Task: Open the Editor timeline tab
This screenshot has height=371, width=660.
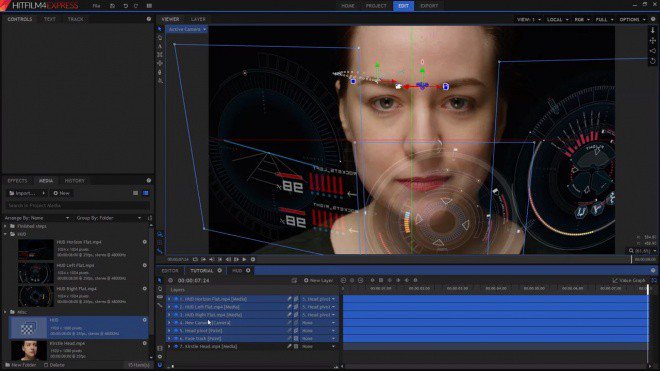Action: (170, 270)
